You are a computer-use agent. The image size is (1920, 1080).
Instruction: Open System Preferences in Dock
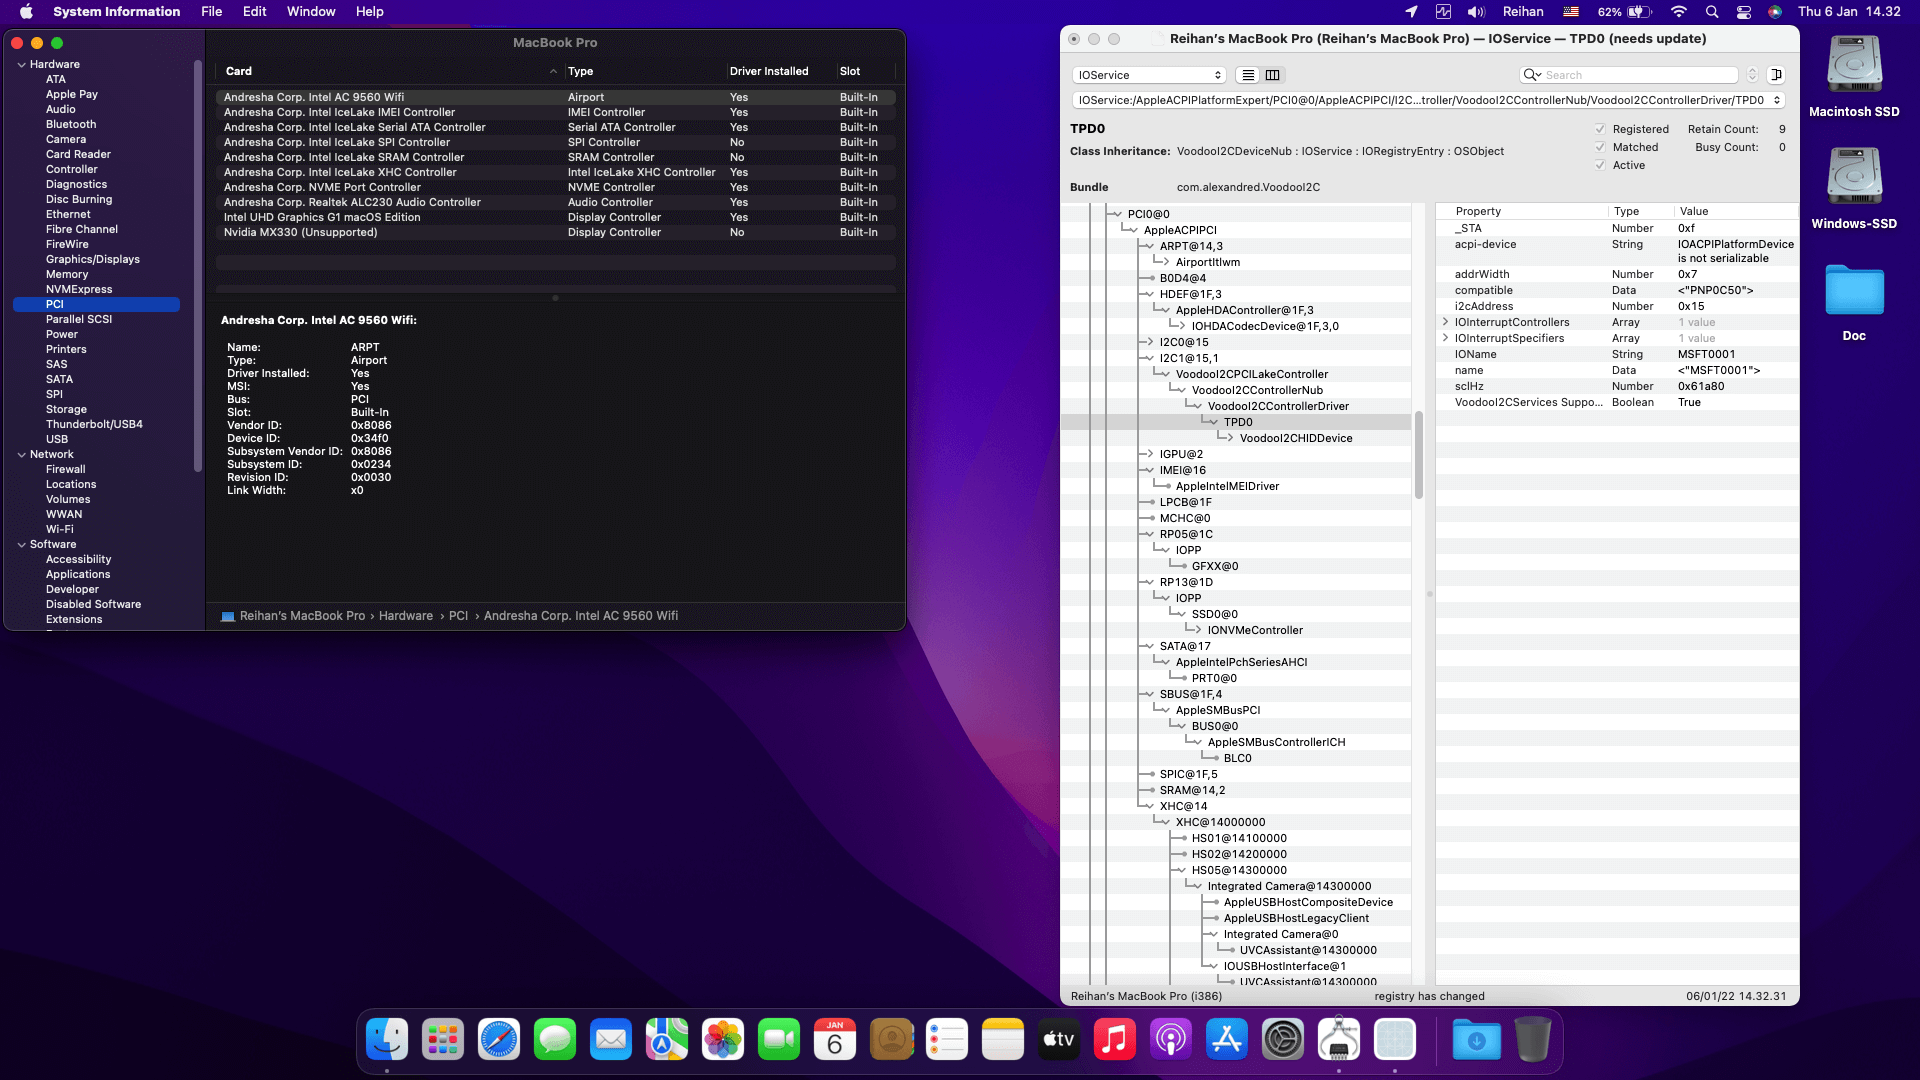(1283, 1040)
